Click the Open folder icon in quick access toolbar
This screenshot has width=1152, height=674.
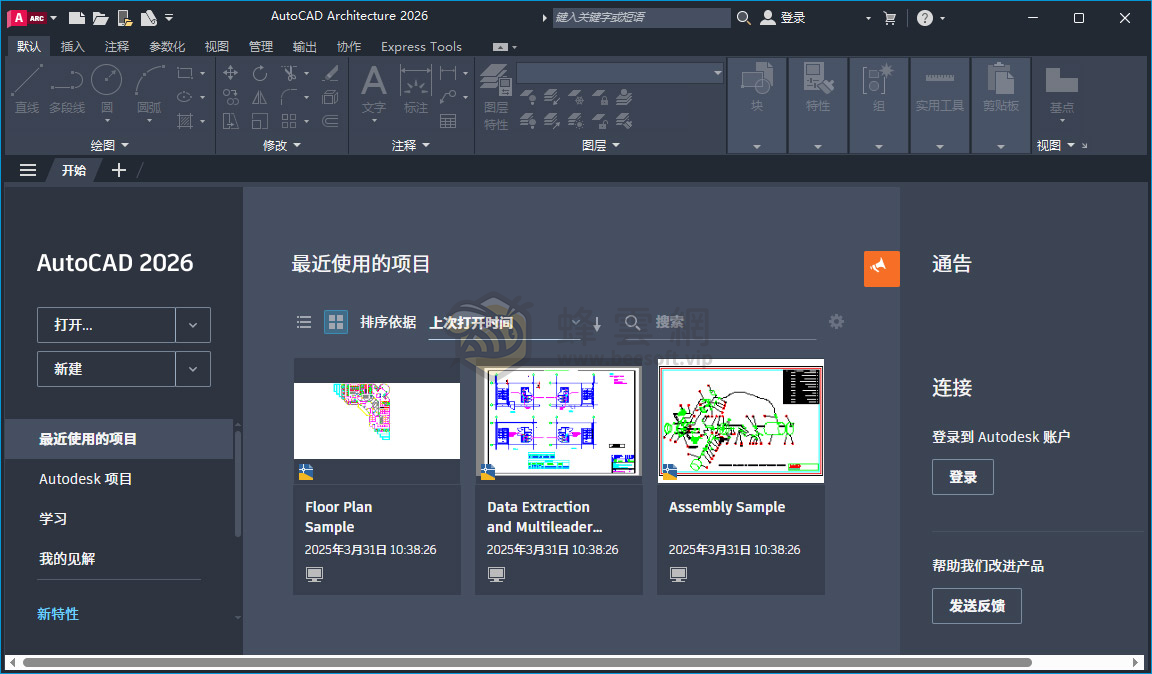[x=101, y=18]
